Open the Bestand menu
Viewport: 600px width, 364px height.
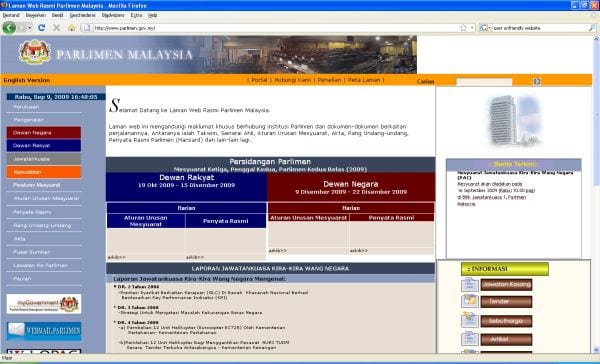click(11, 15)
